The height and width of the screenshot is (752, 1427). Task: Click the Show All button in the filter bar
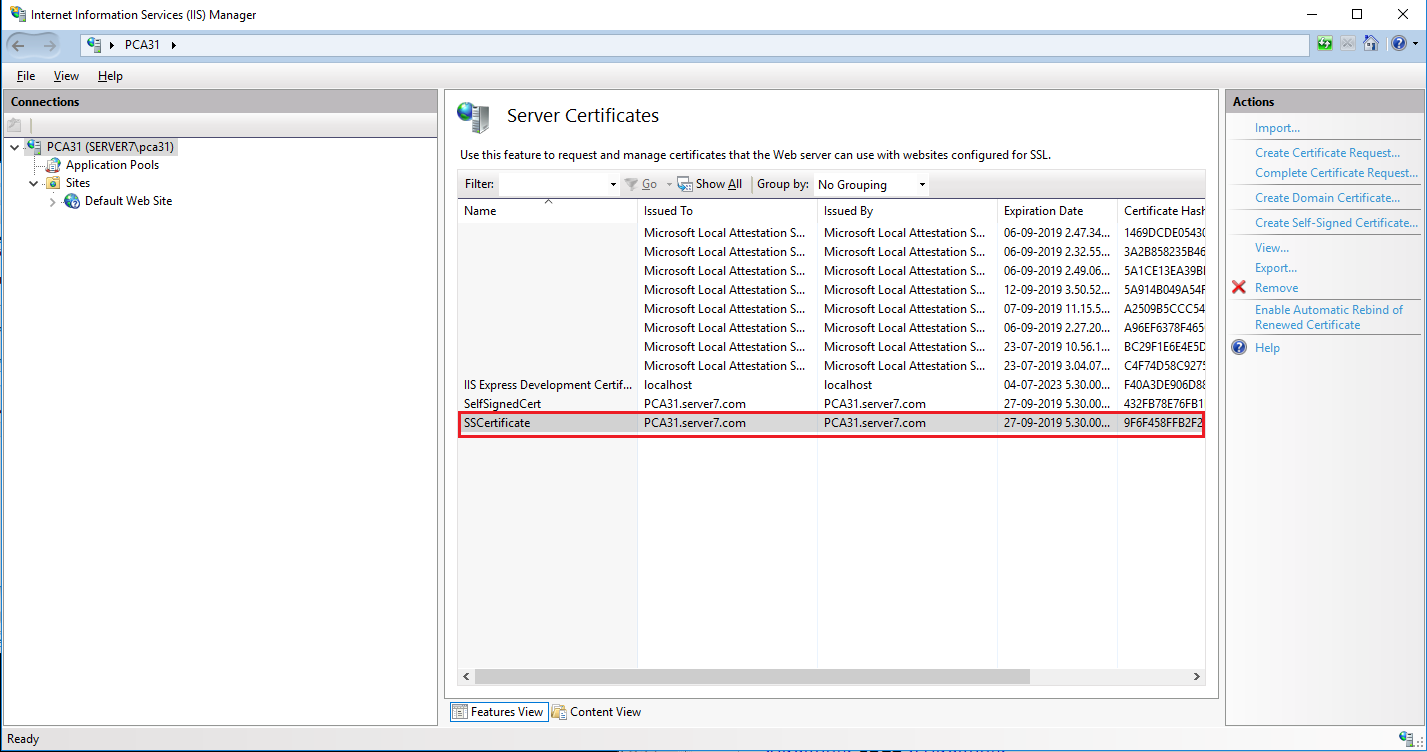710,184
